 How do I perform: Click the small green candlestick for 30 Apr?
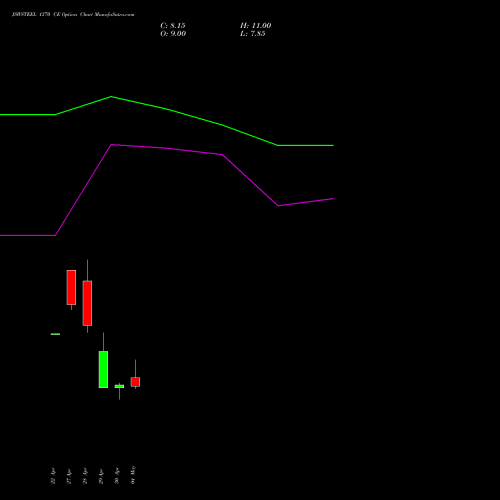click(x=119, y=386)
